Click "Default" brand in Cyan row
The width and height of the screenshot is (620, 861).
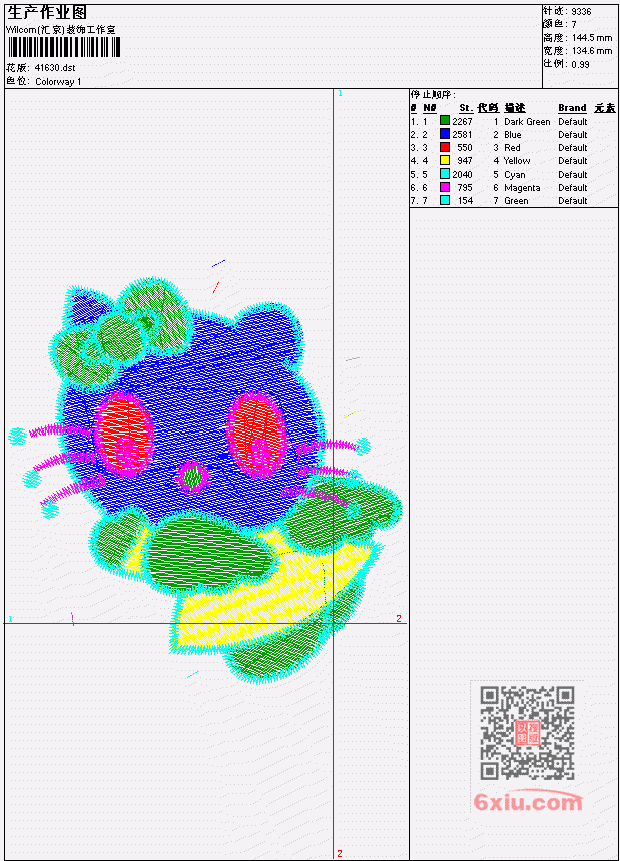click(573, 175)
